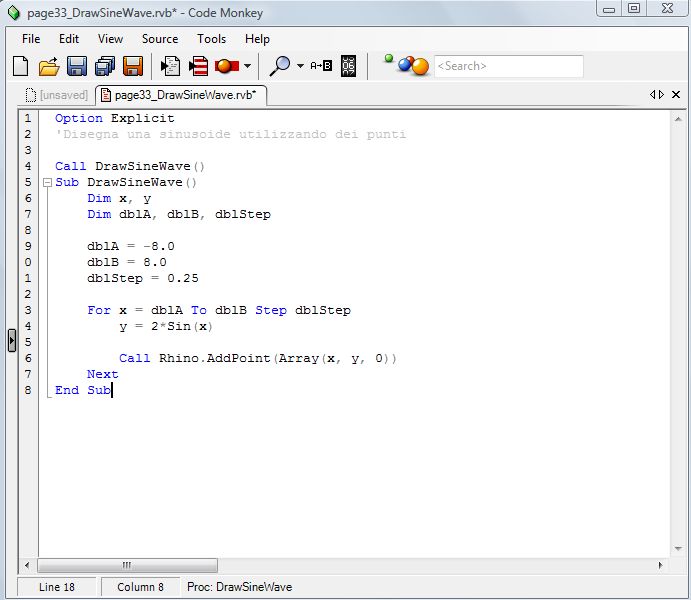Collapse the Sub DrawSineWave fold marker
This screenshot has height=600, width=691.
(47, 182)
